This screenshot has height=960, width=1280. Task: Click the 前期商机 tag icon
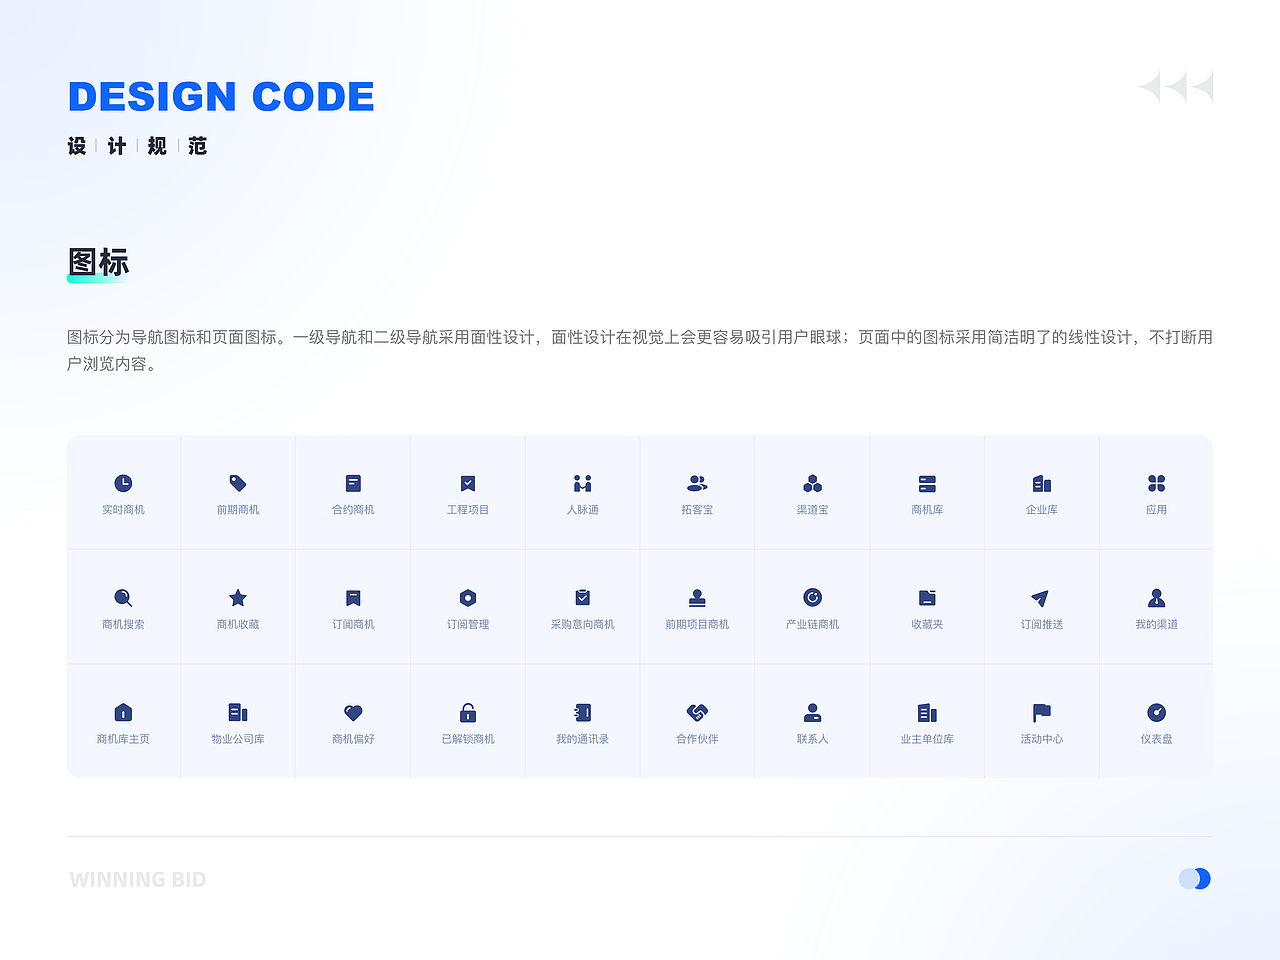click(x=238, y=482)
